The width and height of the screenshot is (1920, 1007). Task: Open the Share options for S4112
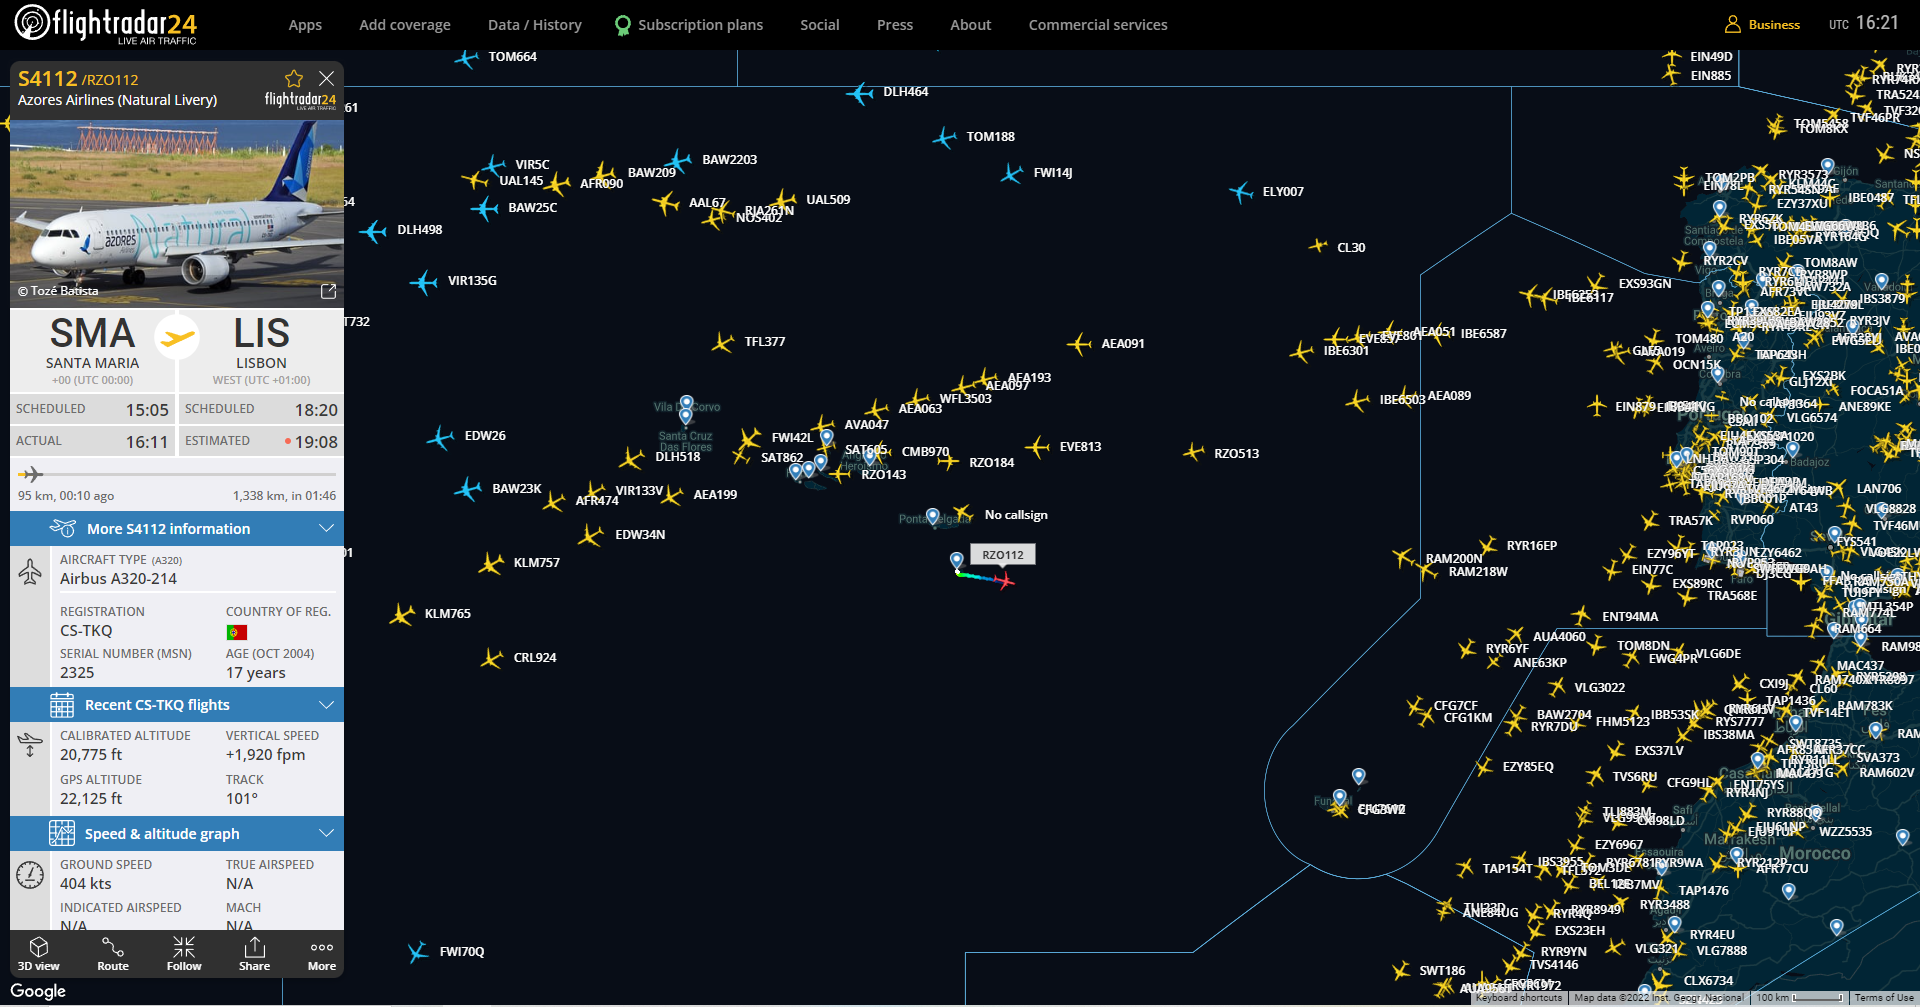click(255, 953)
